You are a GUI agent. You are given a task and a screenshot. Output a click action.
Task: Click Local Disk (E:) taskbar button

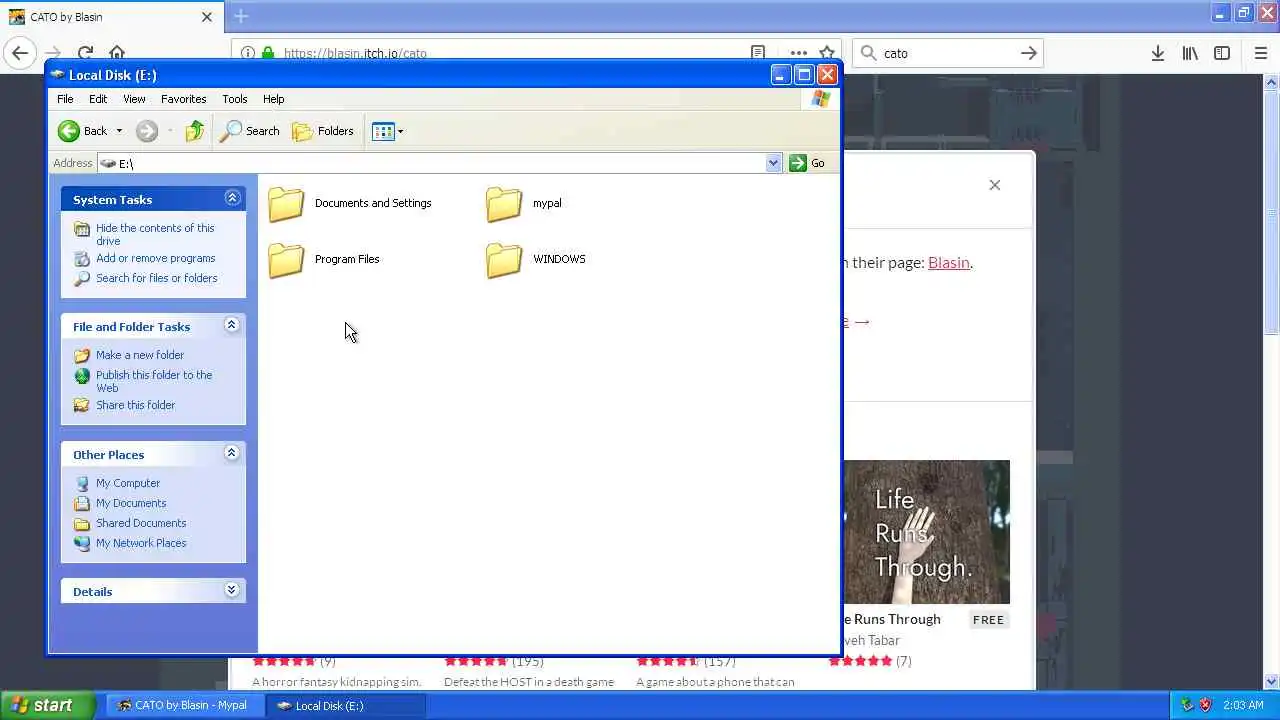(346, 705)
